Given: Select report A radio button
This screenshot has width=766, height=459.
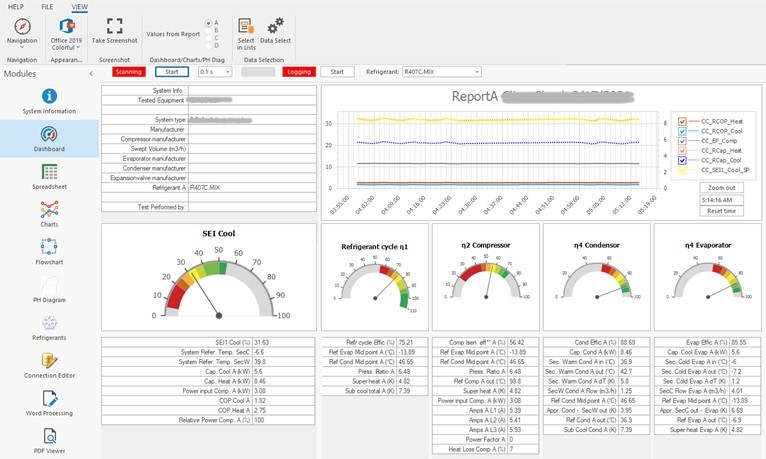Looking at the screenshot, I should (209, 23).
